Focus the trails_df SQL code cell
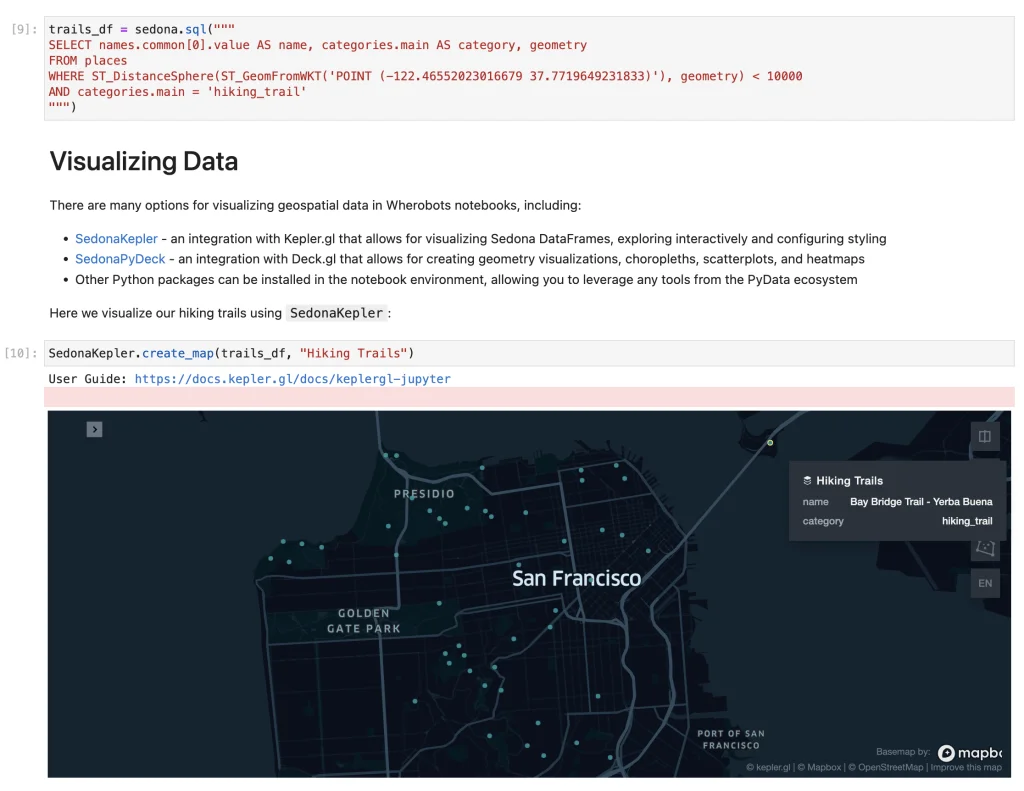The image size is (1024, 791). (529, 69)
